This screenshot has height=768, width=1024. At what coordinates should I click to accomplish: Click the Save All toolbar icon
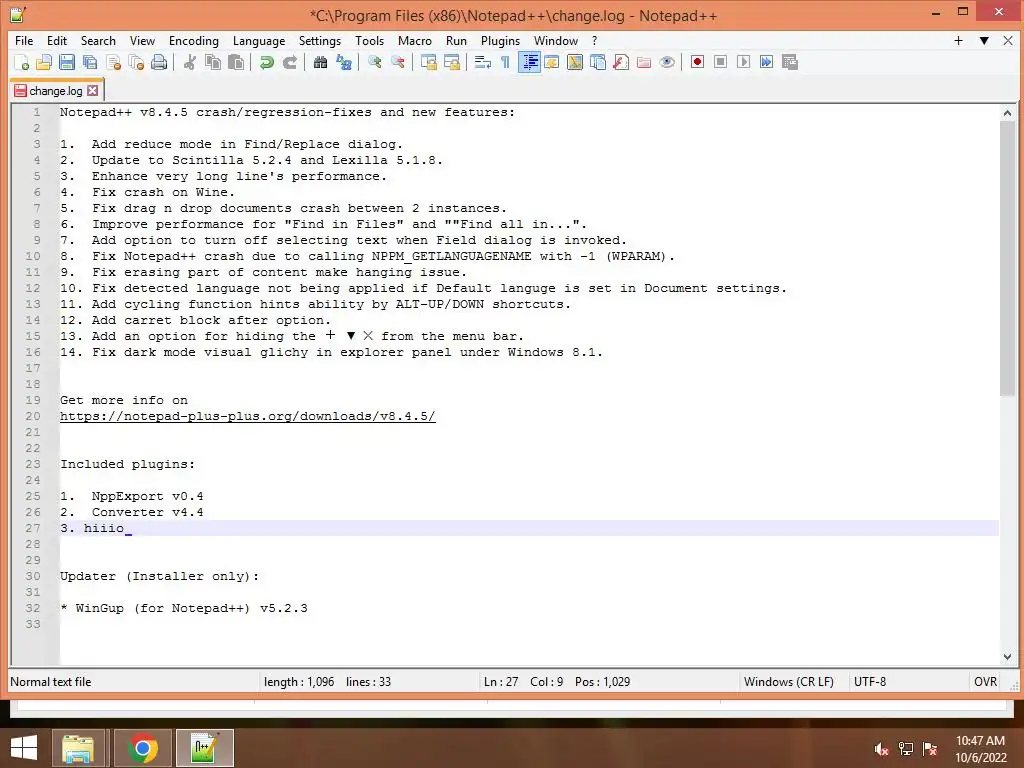90,62
